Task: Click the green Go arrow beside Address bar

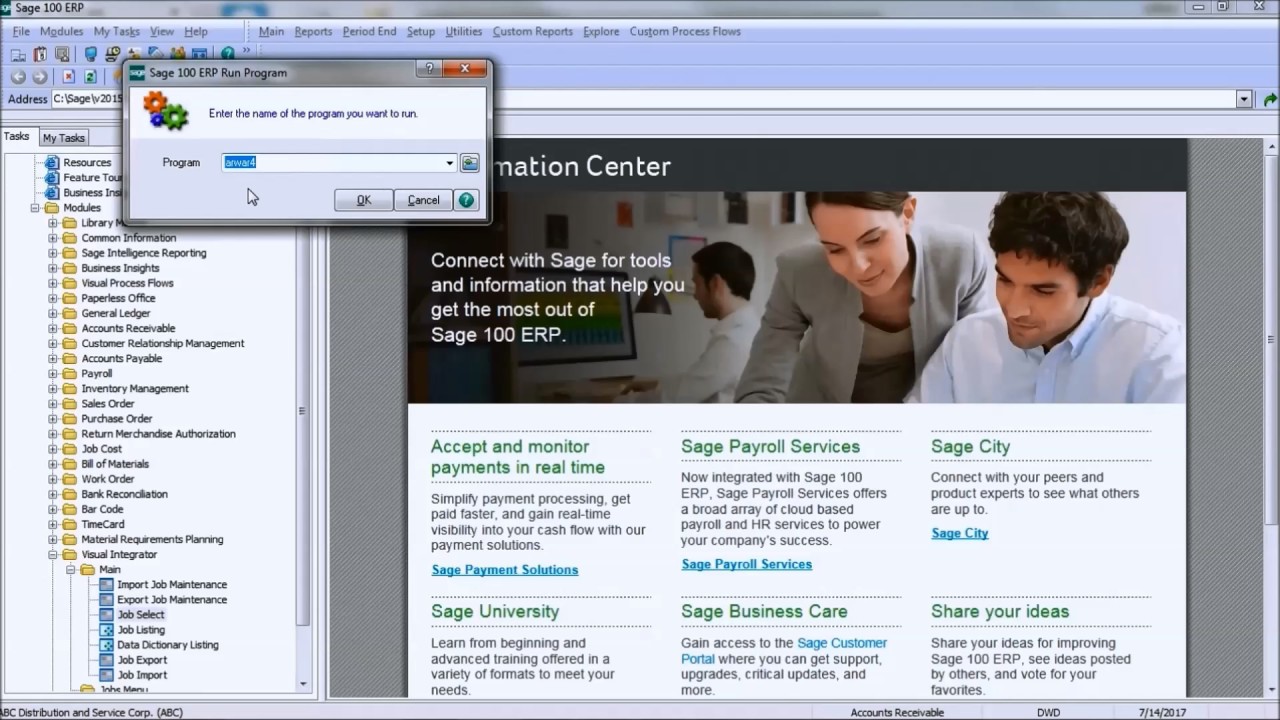Action: [1270, 99]
